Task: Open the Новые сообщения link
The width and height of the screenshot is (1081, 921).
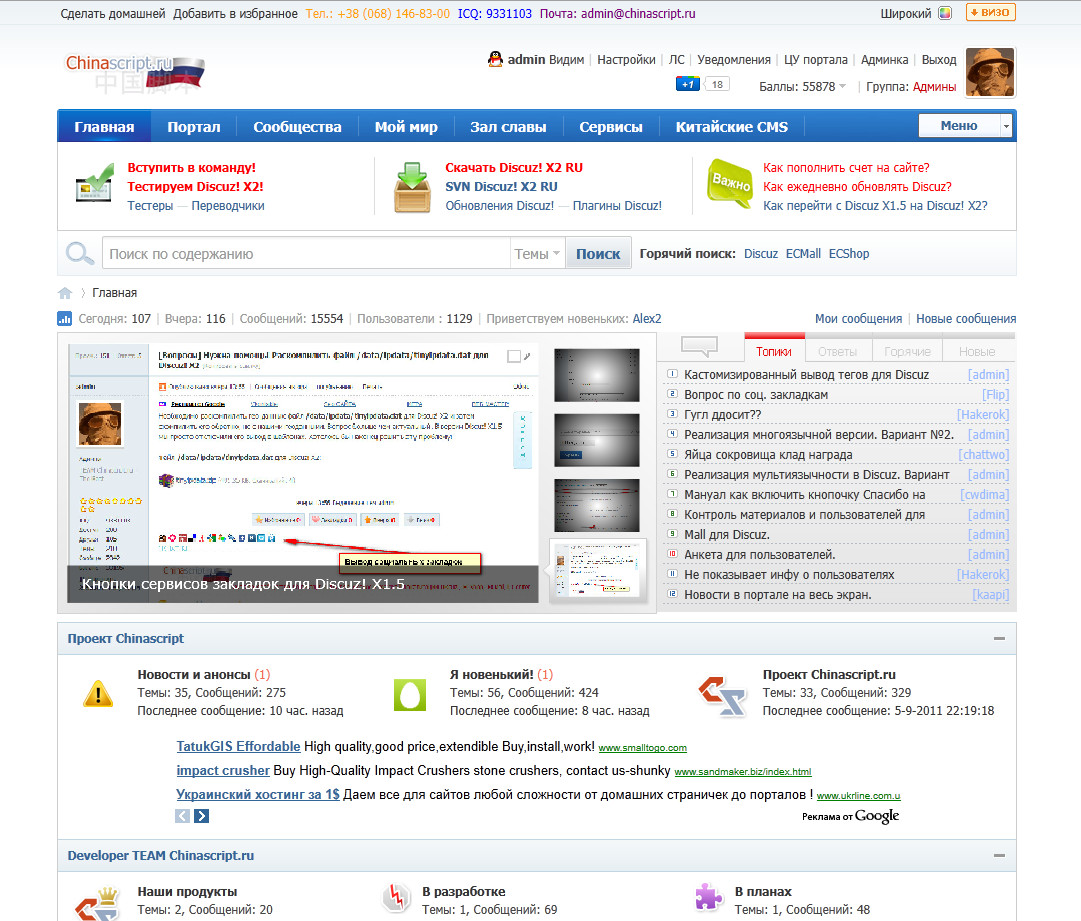Action: point(966,318)
